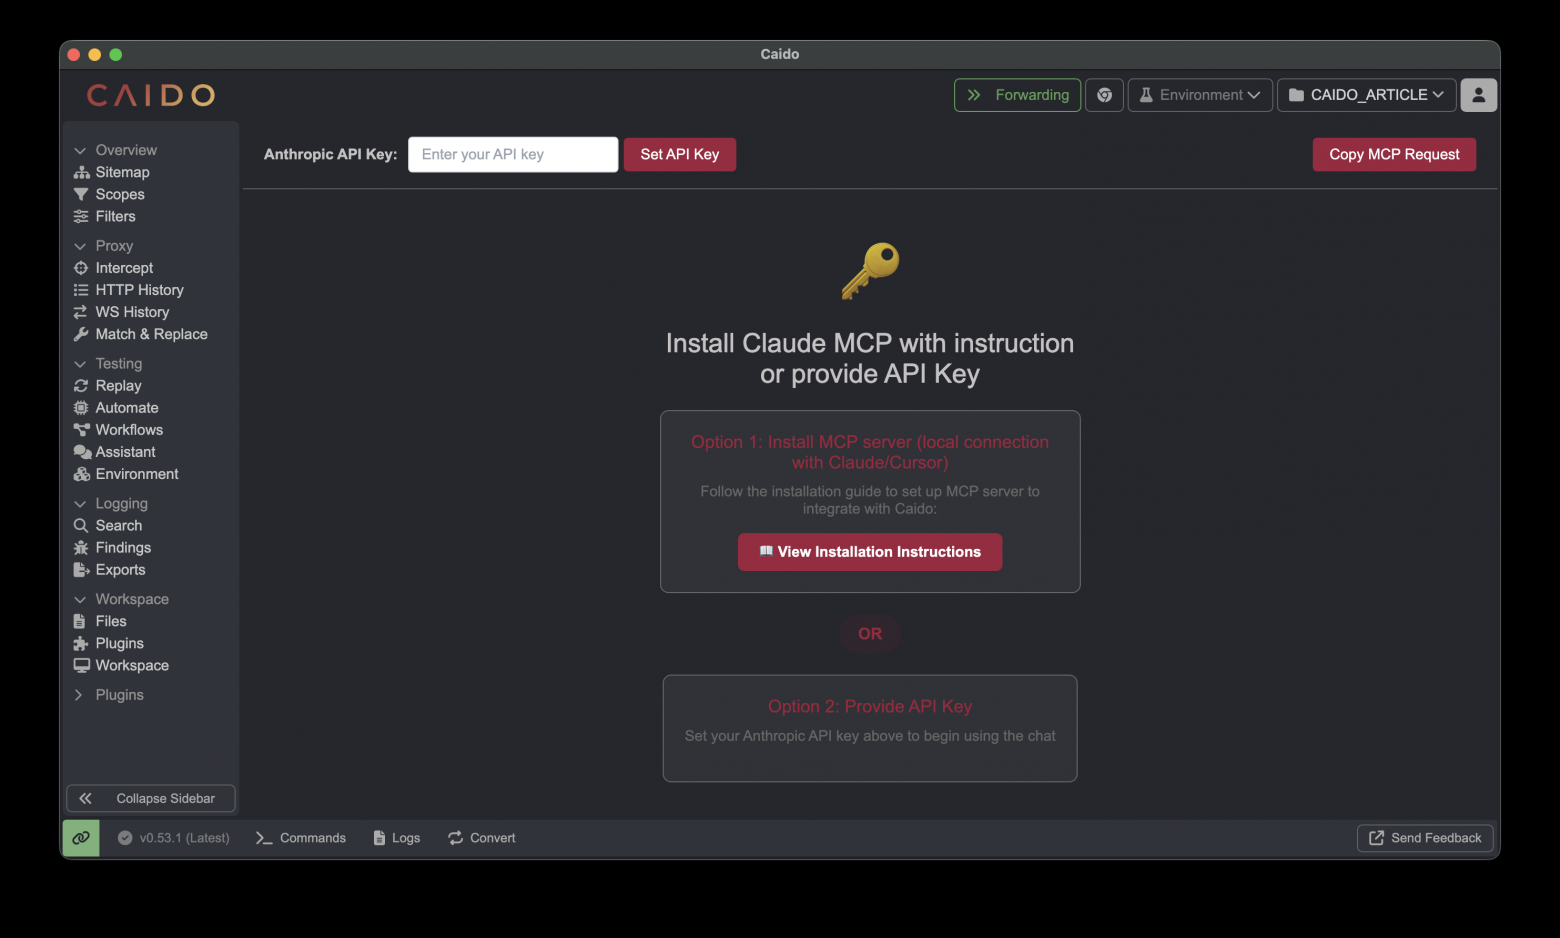
Task: Open HTTP History page
Action: (140, 290)
